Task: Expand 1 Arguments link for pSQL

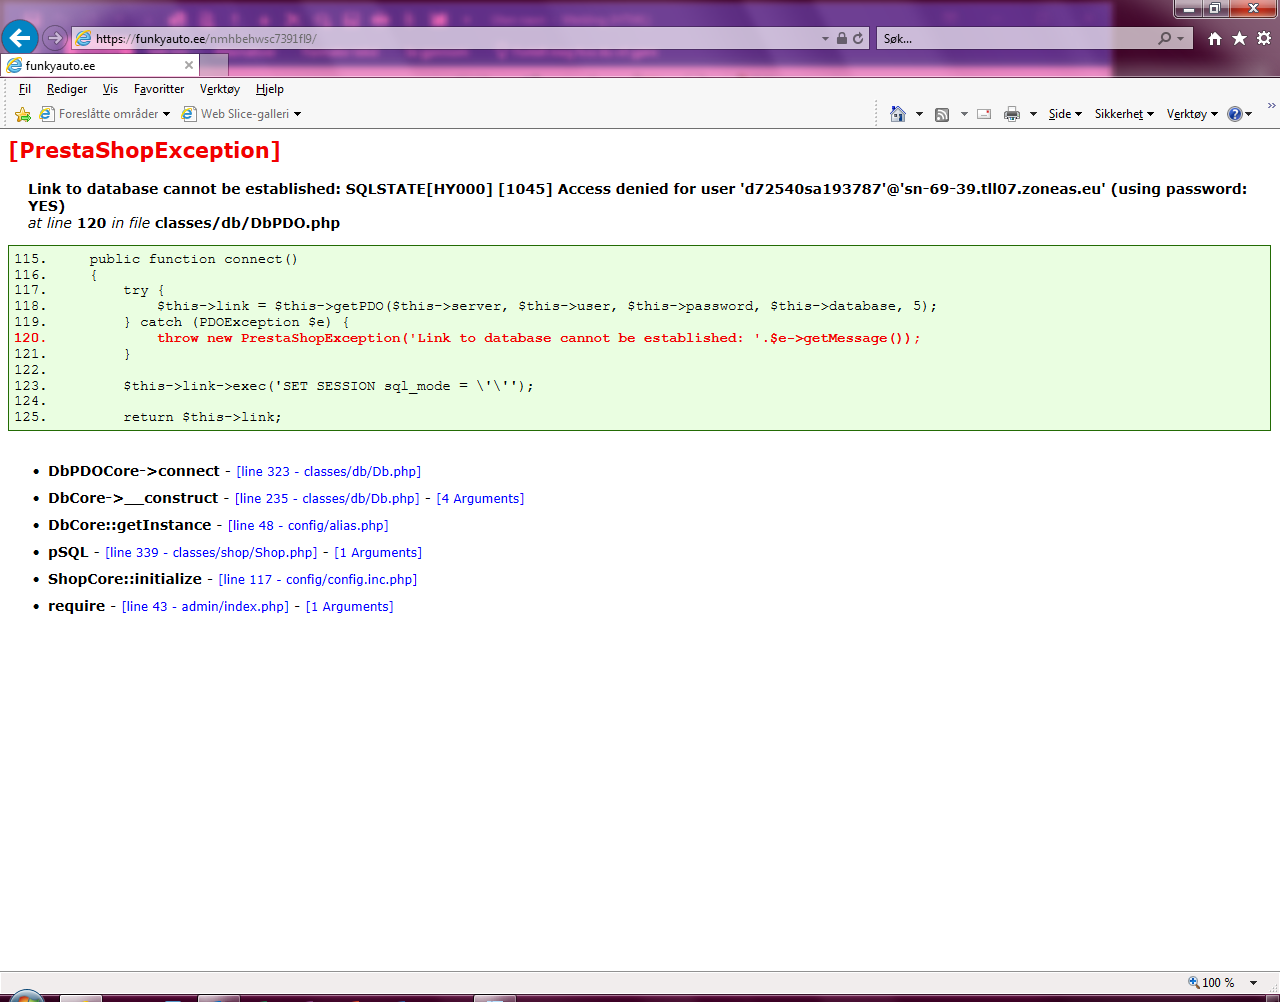Action: point(378,552)
